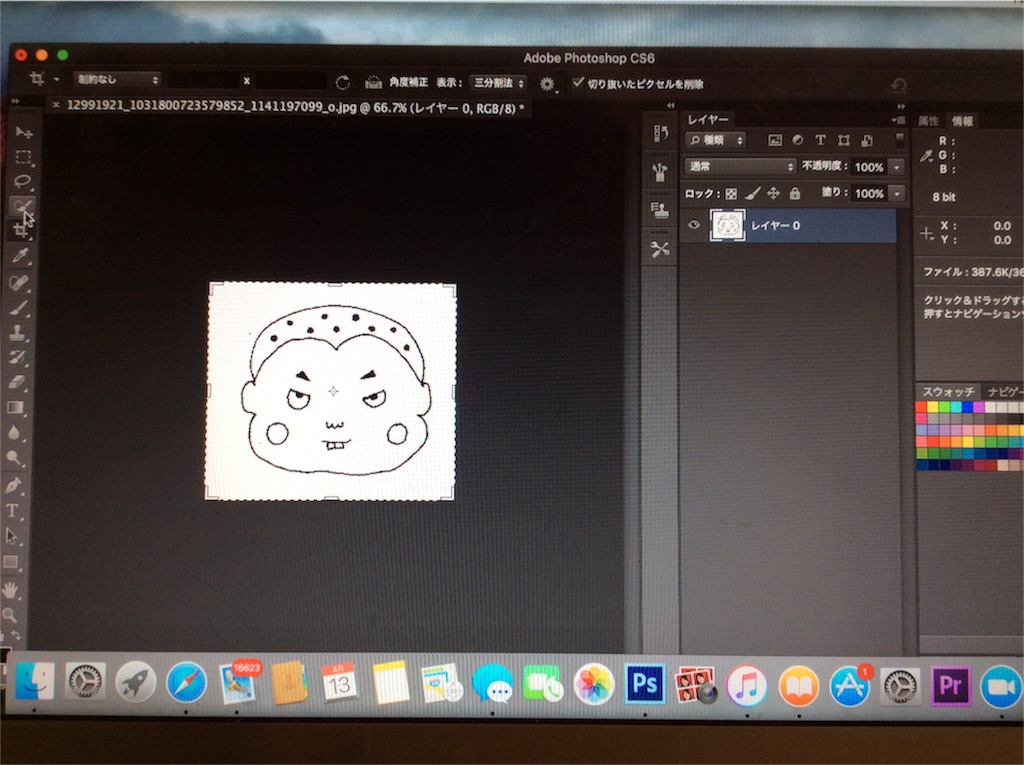This screenshot has height=765, width=1024.
Task: Select the Pen tool
Action: [x=14, y=485]
